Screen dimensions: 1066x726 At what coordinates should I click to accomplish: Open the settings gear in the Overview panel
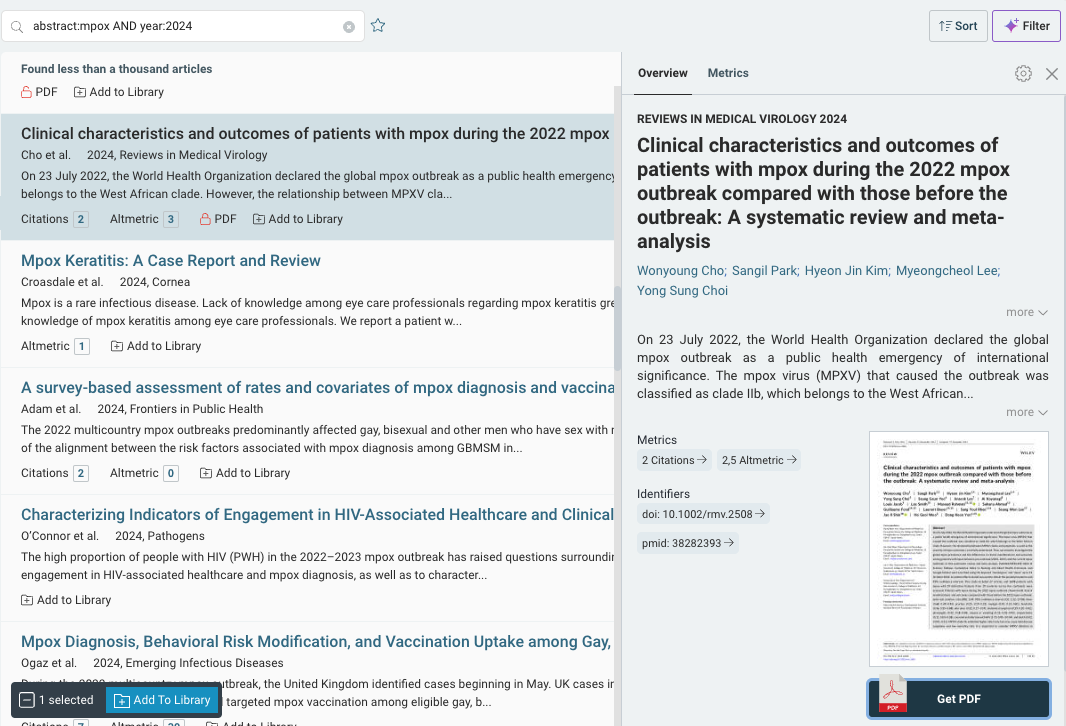[x=1023, y=73]
